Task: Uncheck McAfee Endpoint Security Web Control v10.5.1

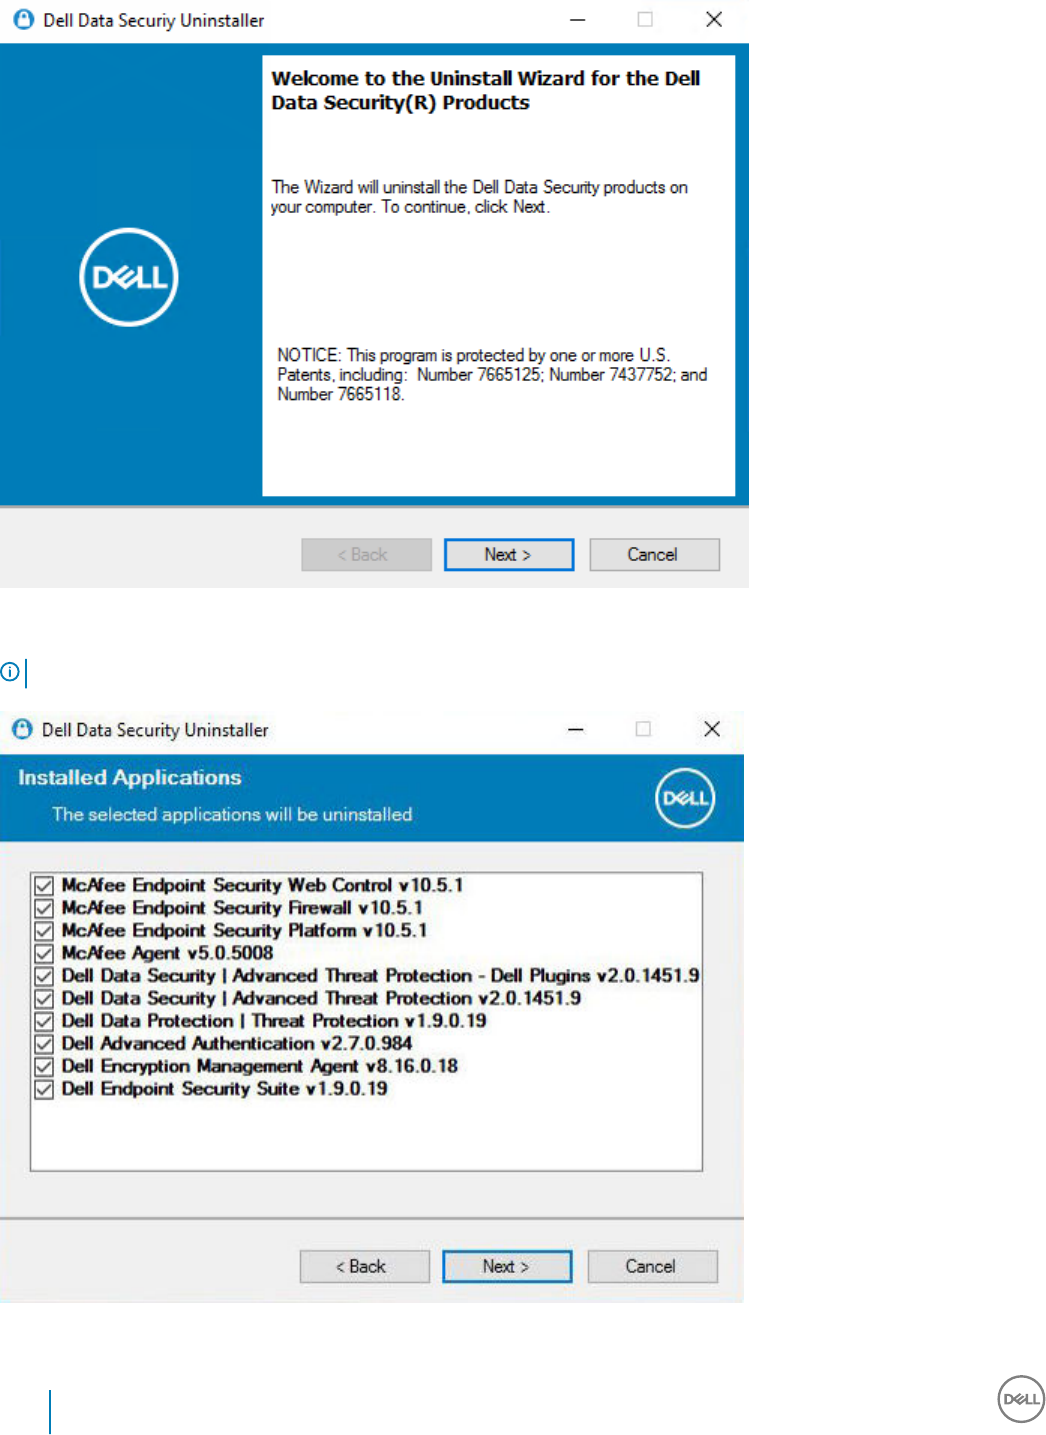Action: tap(44, 886)
